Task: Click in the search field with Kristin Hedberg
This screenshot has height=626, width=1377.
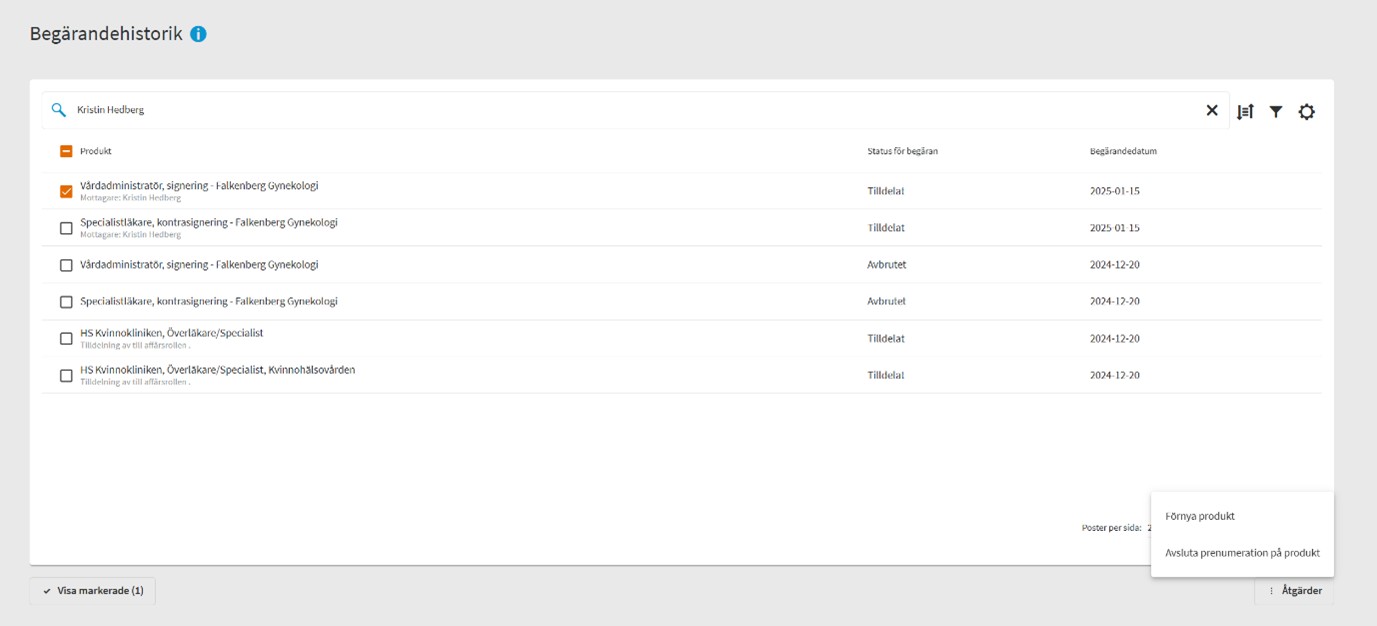Action: coord(600,110)
